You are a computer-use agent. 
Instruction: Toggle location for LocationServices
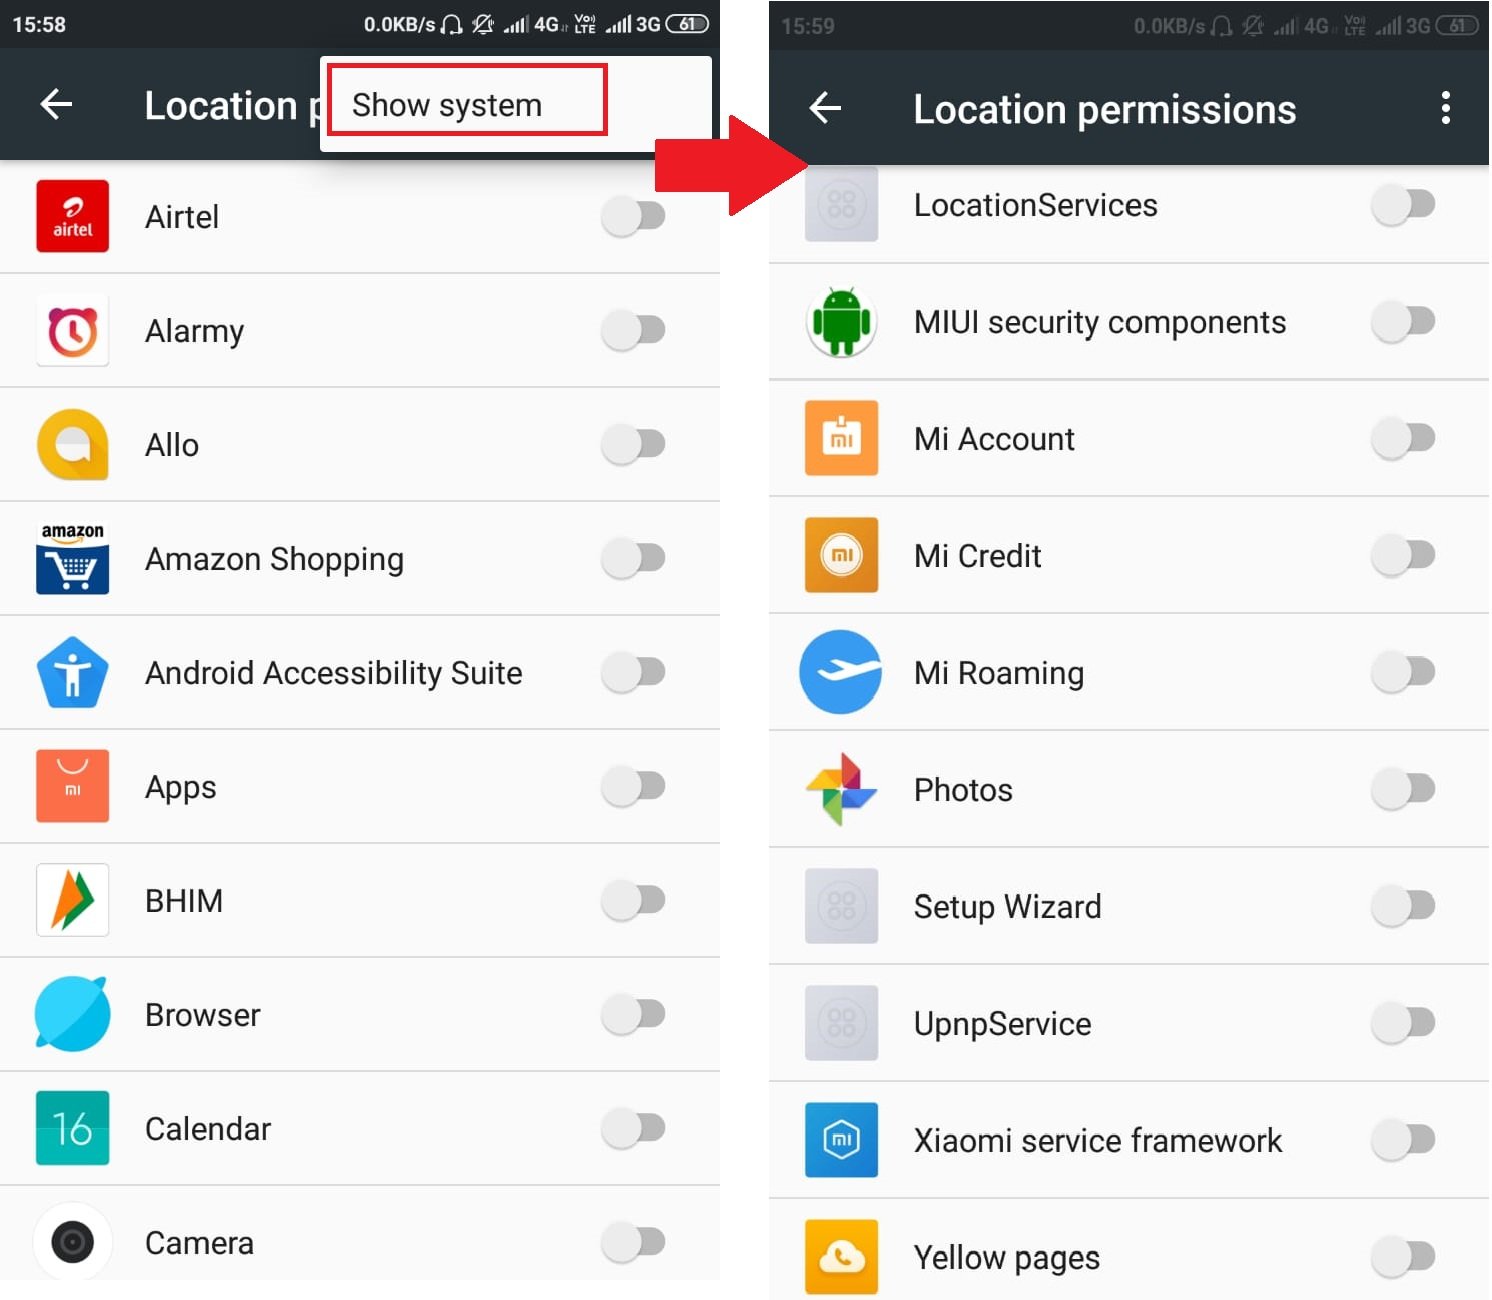coord(1403,205)
